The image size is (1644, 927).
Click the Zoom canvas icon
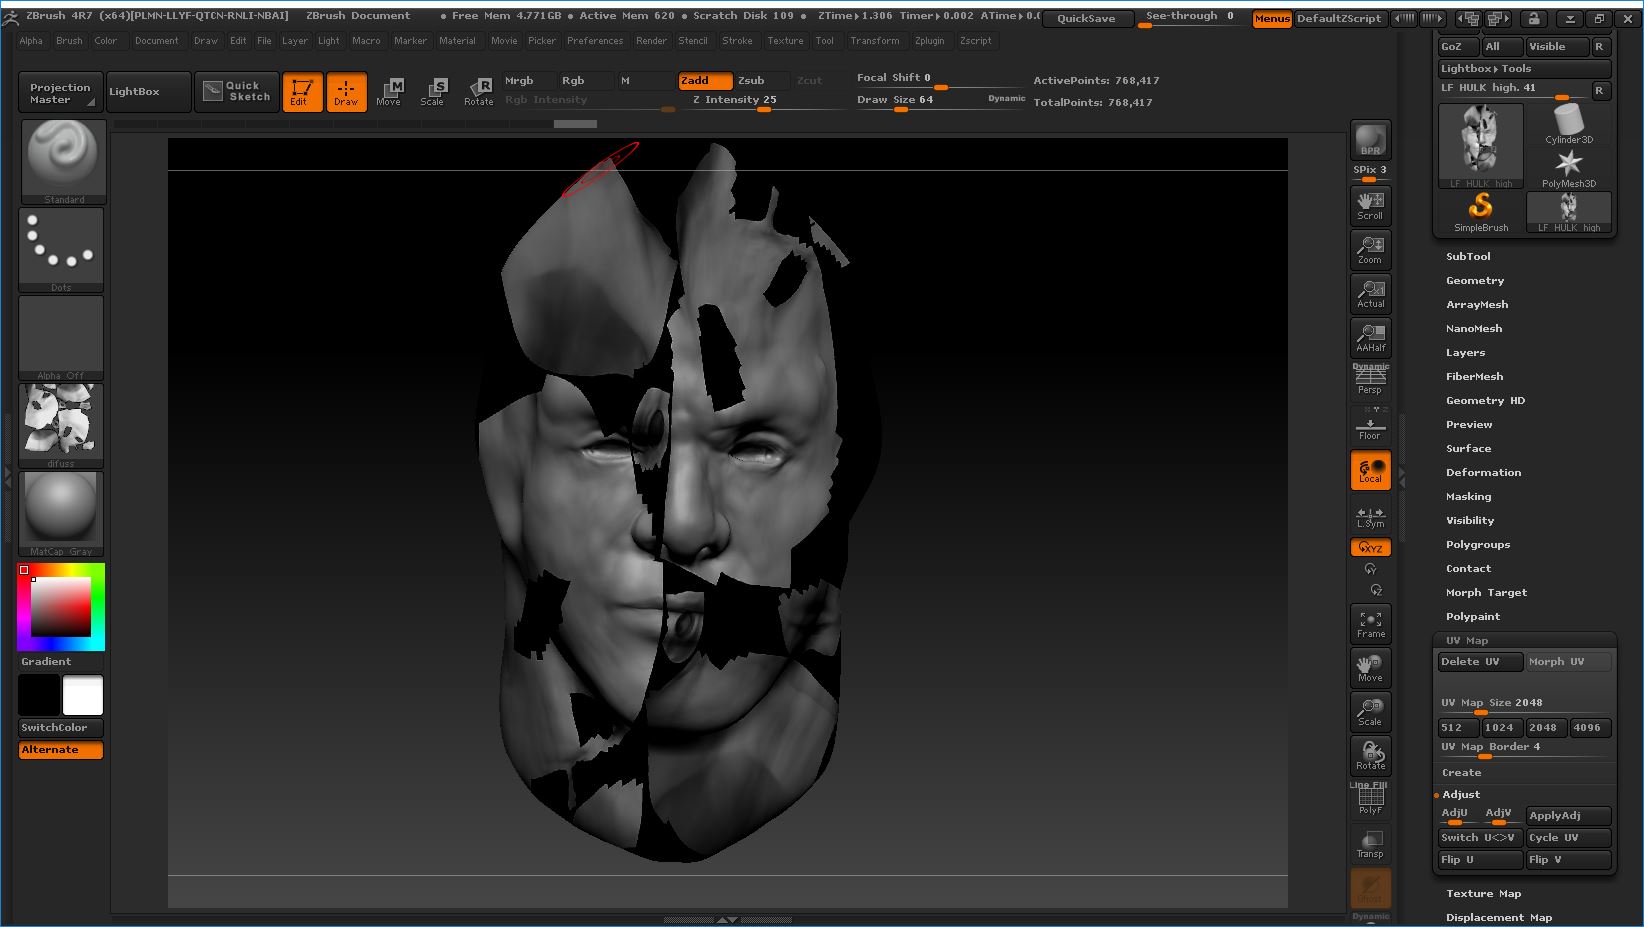[1370, 249]
